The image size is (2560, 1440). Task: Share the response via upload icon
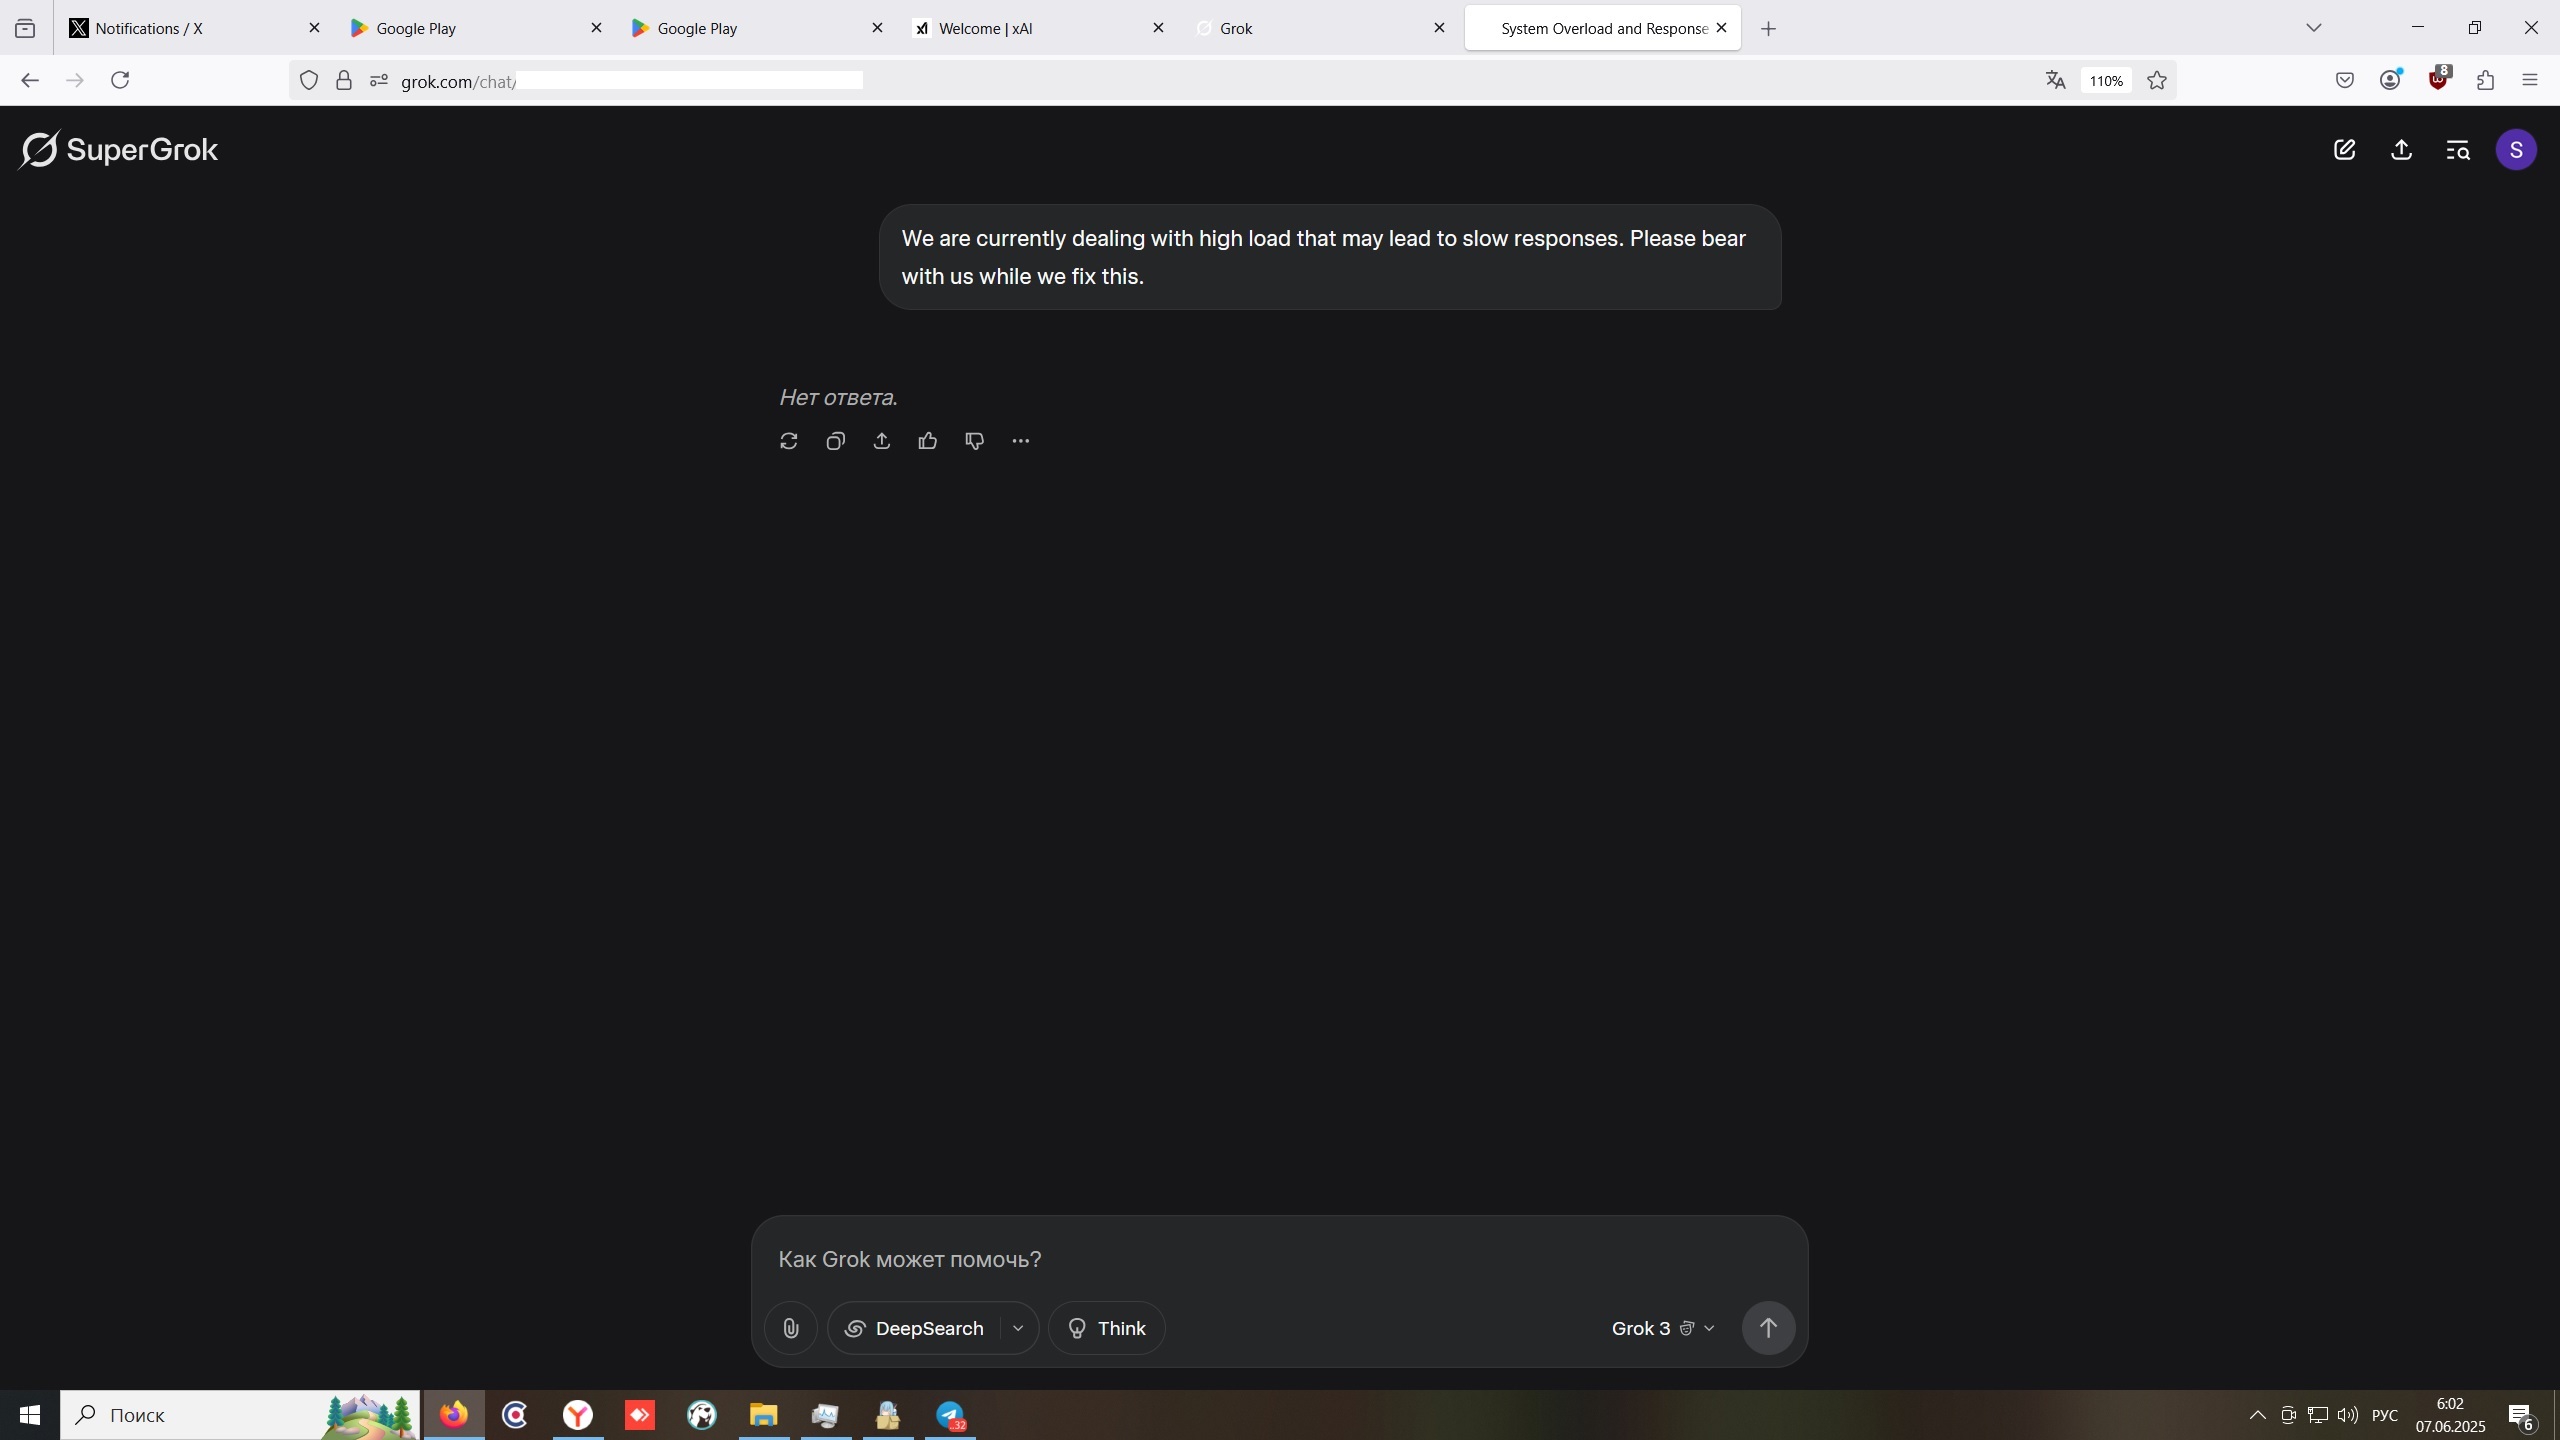(x=881, y=441)
